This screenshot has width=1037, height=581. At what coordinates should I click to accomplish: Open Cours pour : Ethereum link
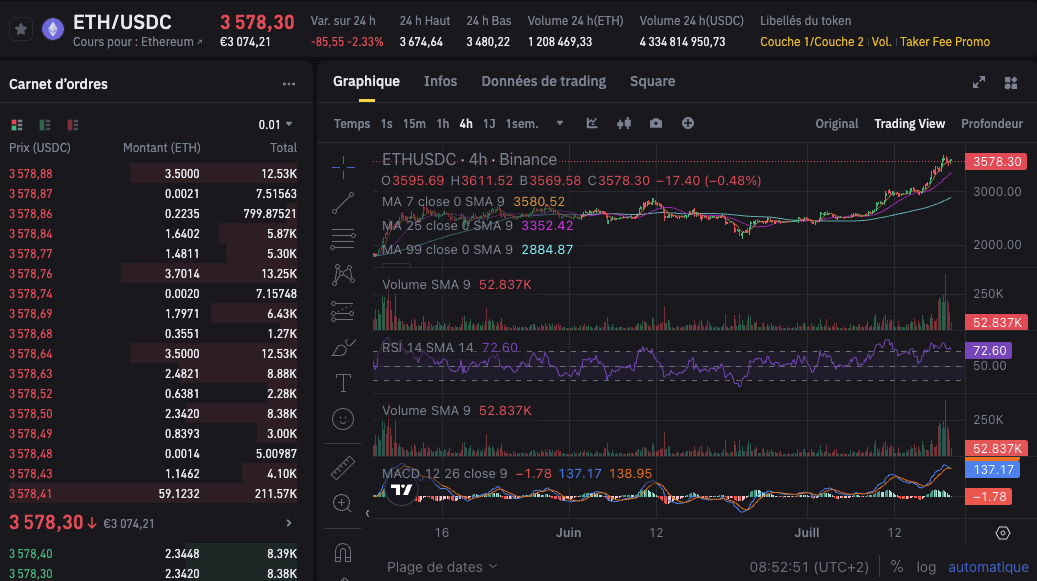[x=138, y=42]
